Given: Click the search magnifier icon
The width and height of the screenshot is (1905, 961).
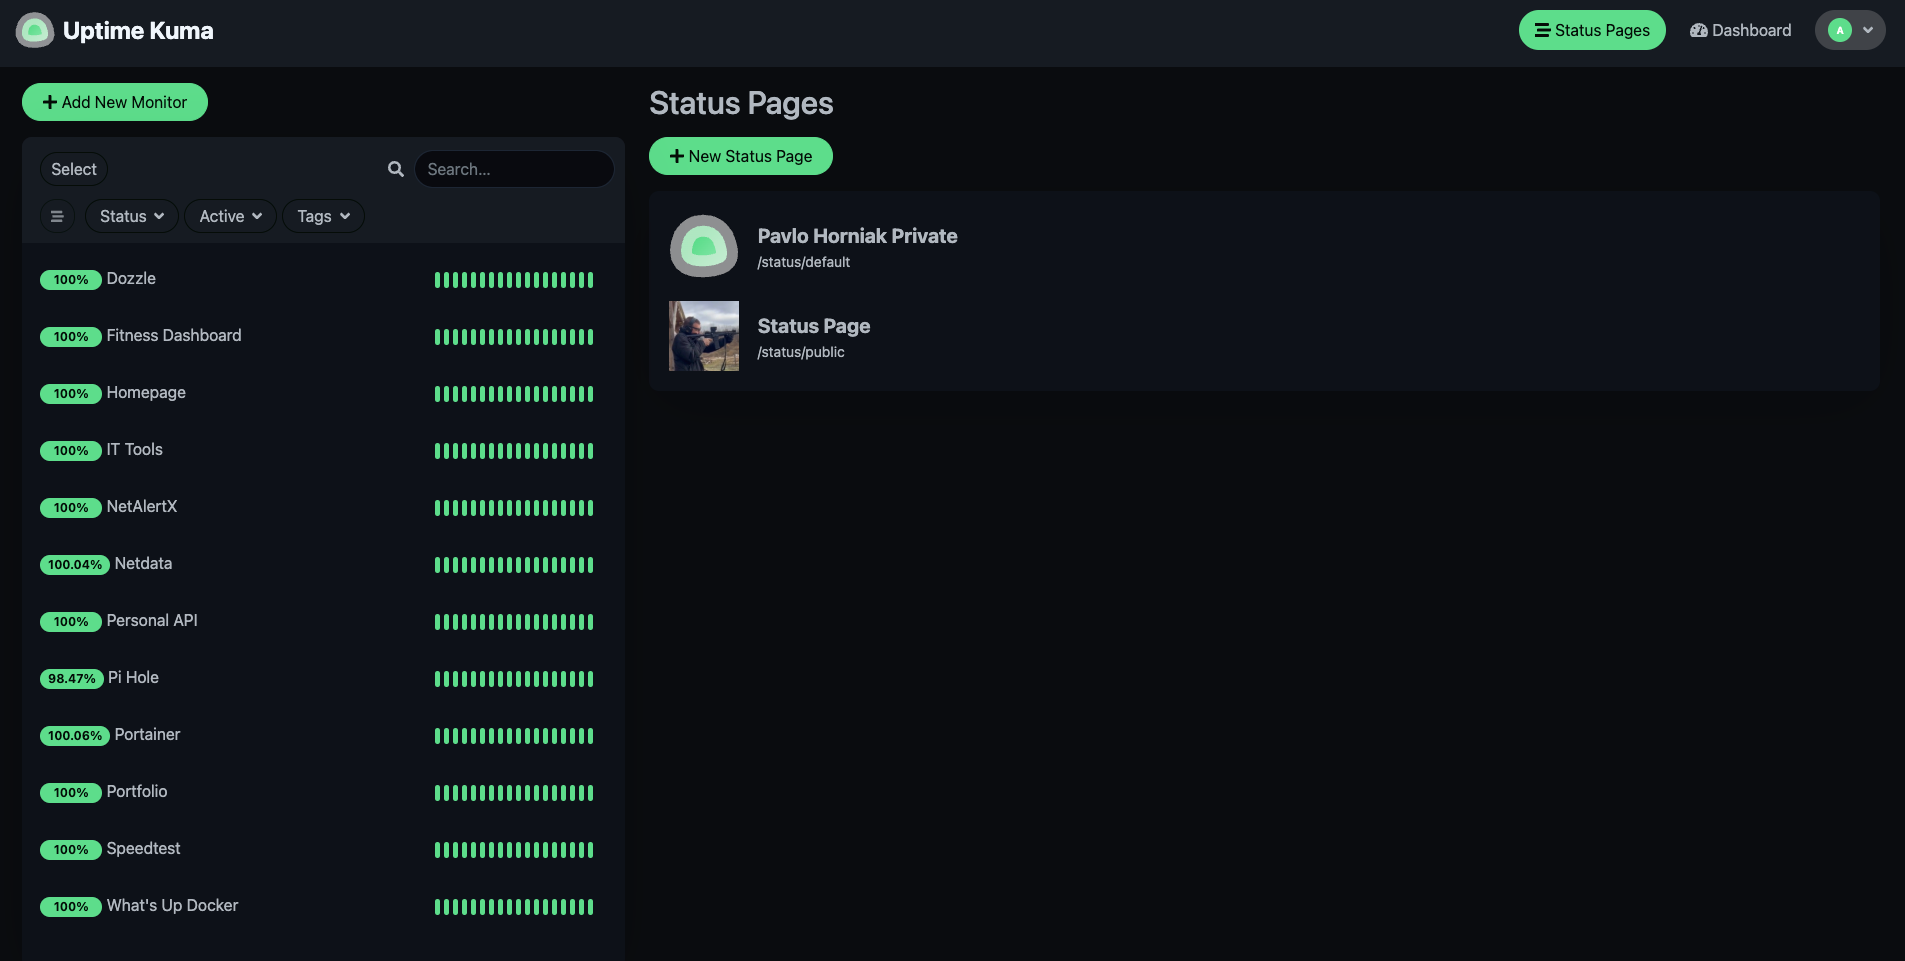Looking at the screenshot, I should [x=395, y=168].
